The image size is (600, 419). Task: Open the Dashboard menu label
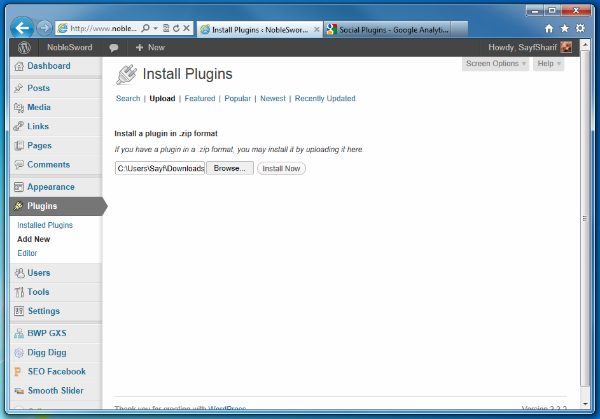click(x=49, y=66)
